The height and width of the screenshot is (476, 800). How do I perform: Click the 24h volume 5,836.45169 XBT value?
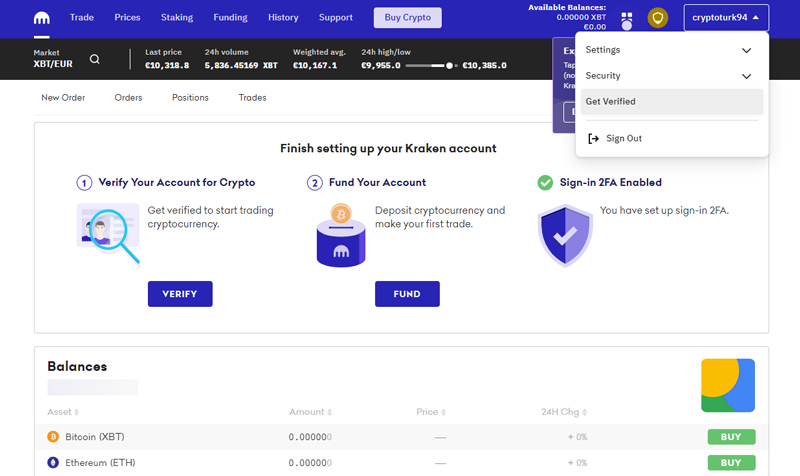(241, 65)
